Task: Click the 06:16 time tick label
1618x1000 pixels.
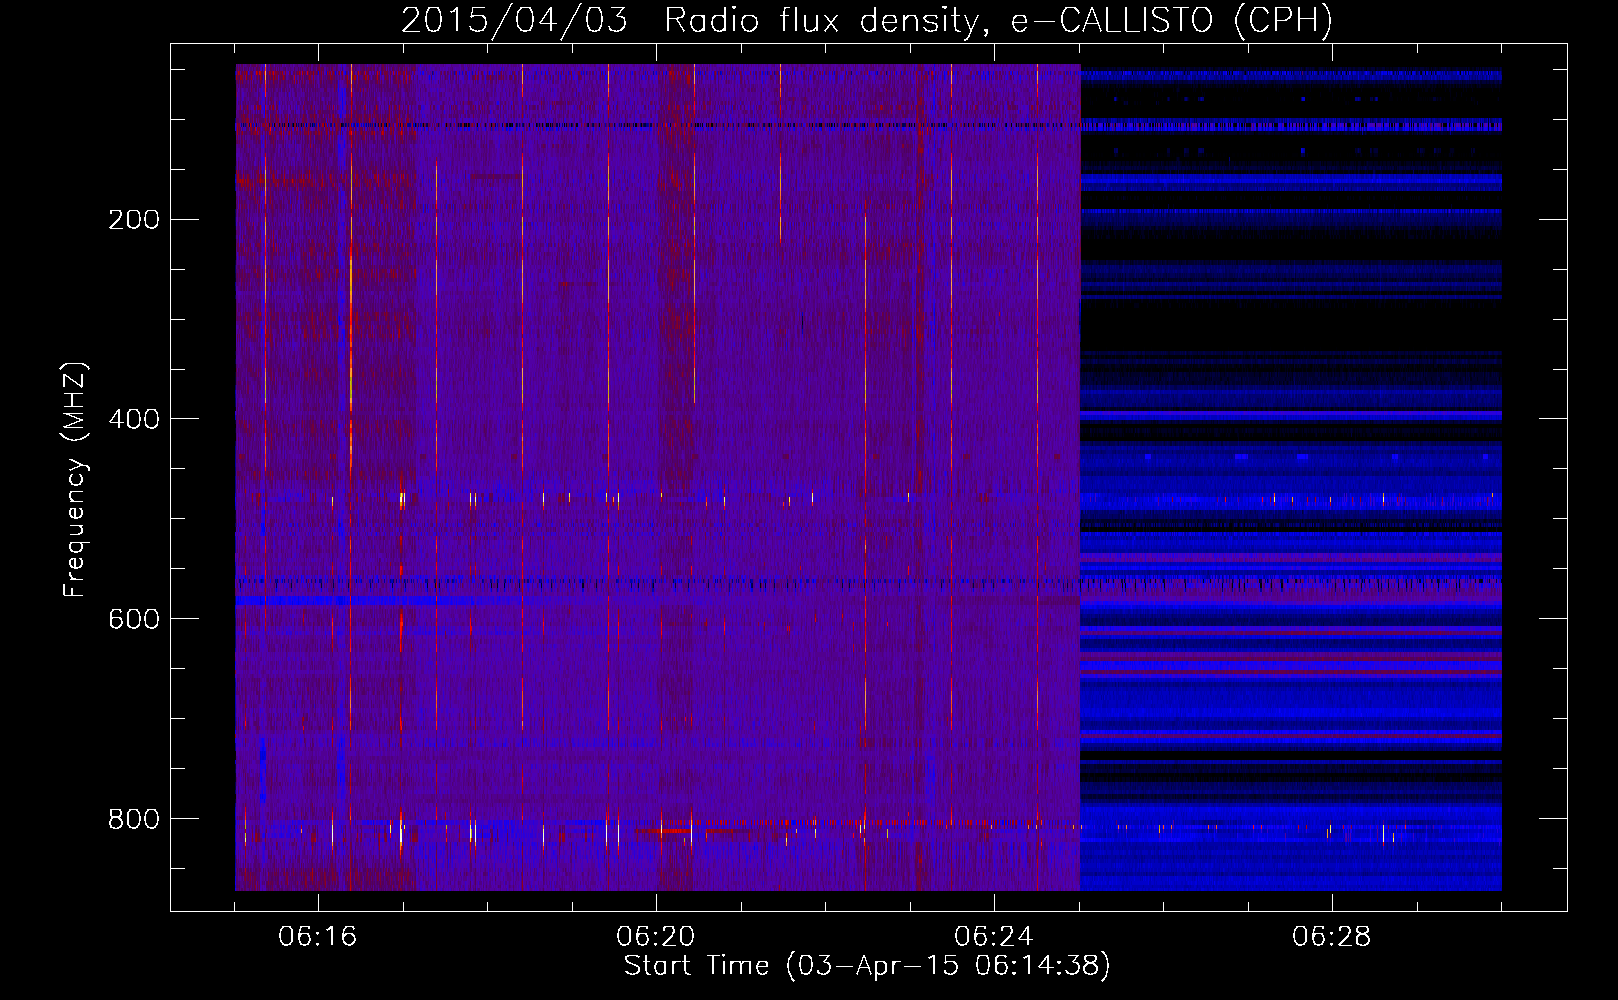Action: click(x=318, y=937)
